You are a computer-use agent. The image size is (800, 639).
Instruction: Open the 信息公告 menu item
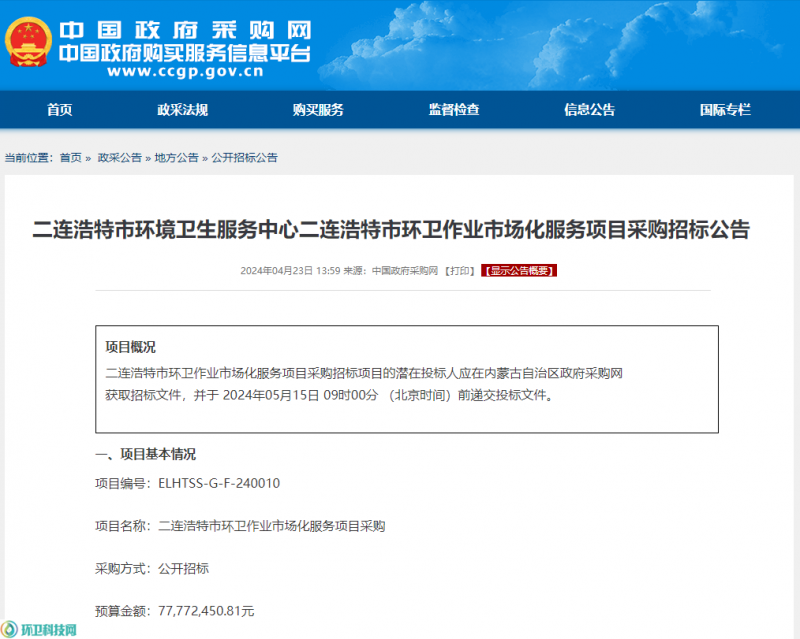(589, 110)
